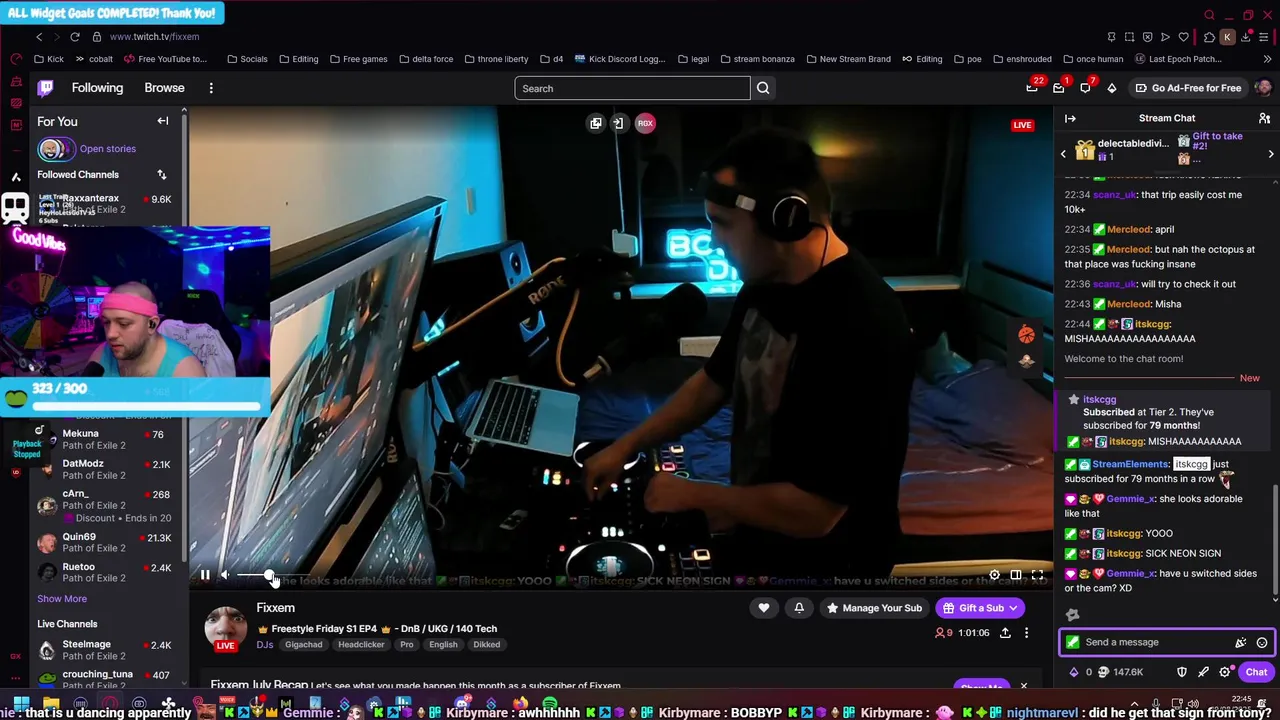Open the chat community users list
Viewport: 1280px width, 720px height.
(1264, 118)
